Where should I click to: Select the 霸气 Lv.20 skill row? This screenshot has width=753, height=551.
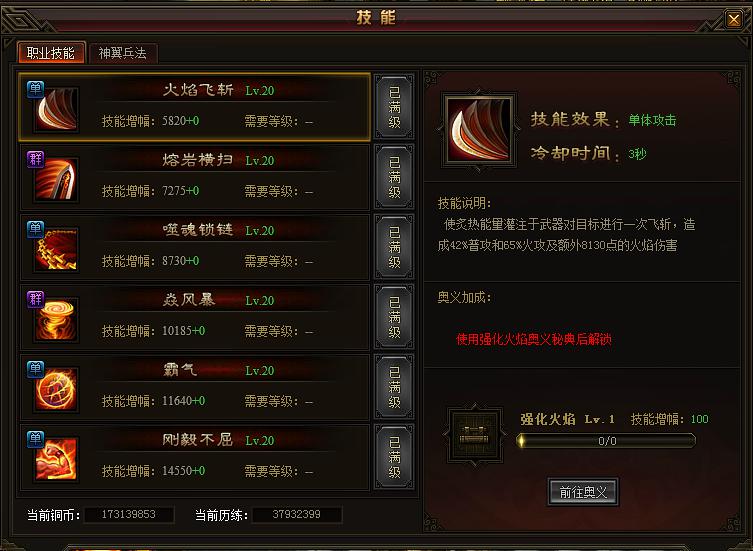pyautogui.click(x=194, y=387)
